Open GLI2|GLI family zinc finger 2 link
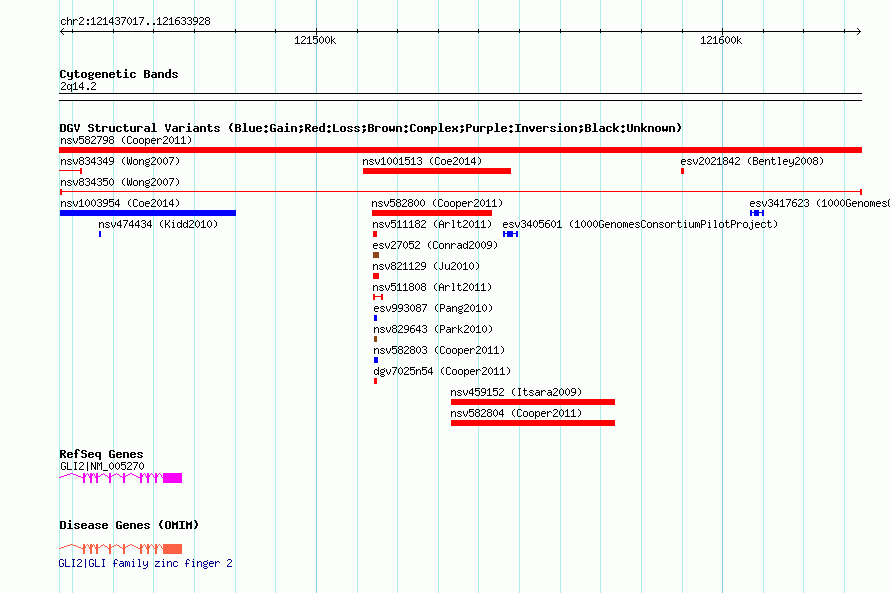Screen dimensions: 890x593 point(145,563)
